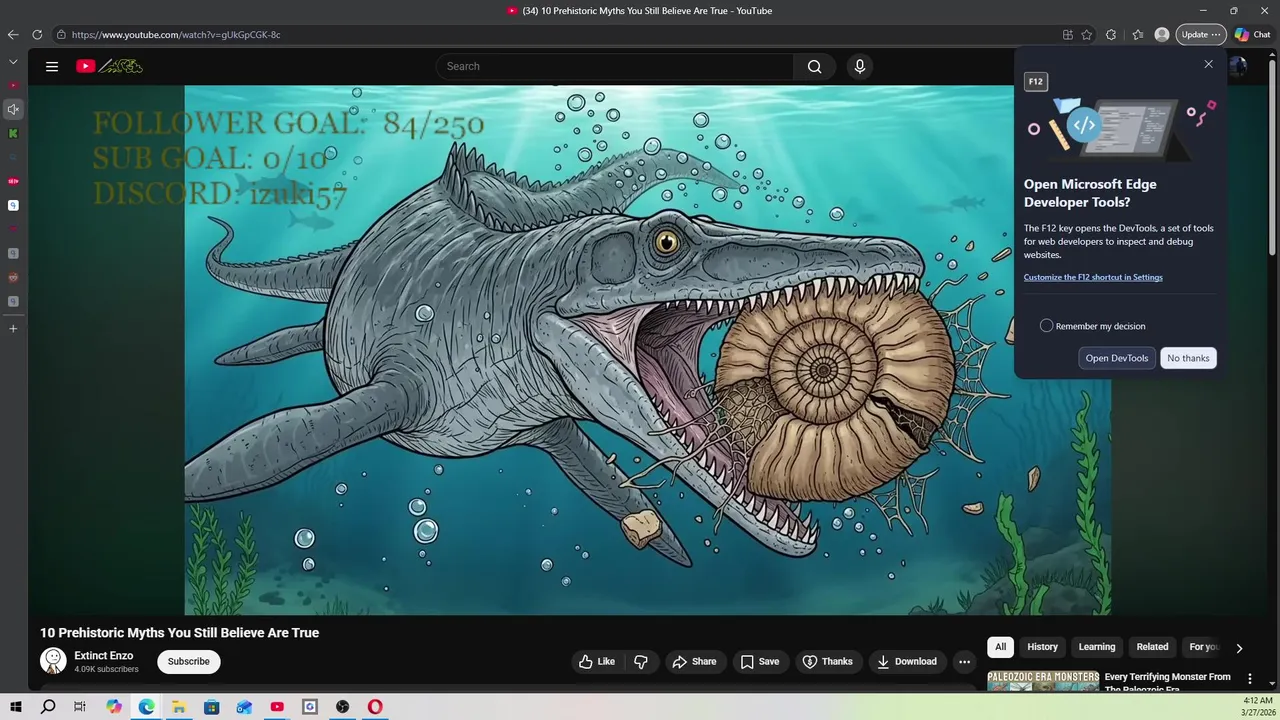Select the Related filter chip
This screenshot has width=1280, height=720.
click(x=1152, y=647)
